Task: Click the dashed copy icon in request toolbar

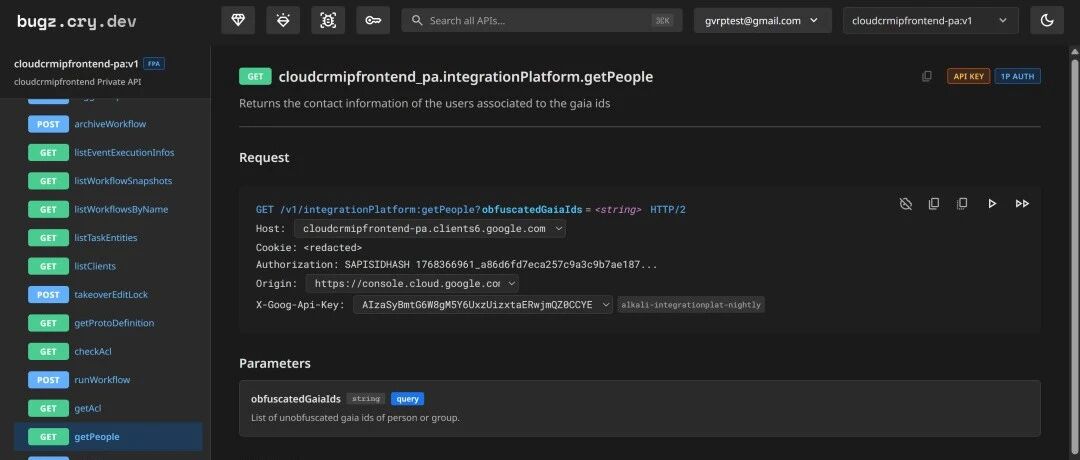Action: click(963, 203)
